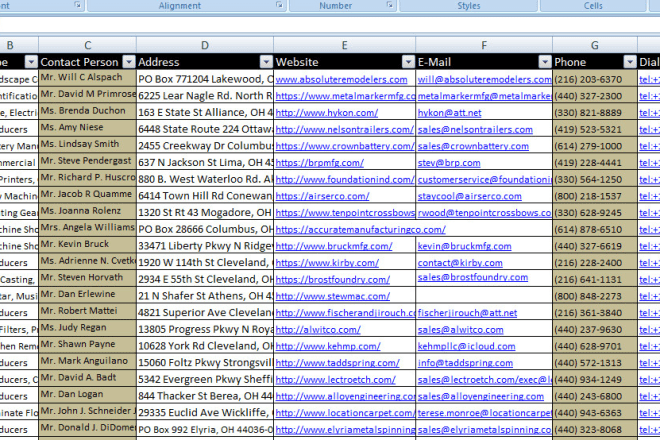Click email sales@nelsontrailers.com
This screenshot has width=660, height=440.
pyautogui.click(x=475, y=130)
